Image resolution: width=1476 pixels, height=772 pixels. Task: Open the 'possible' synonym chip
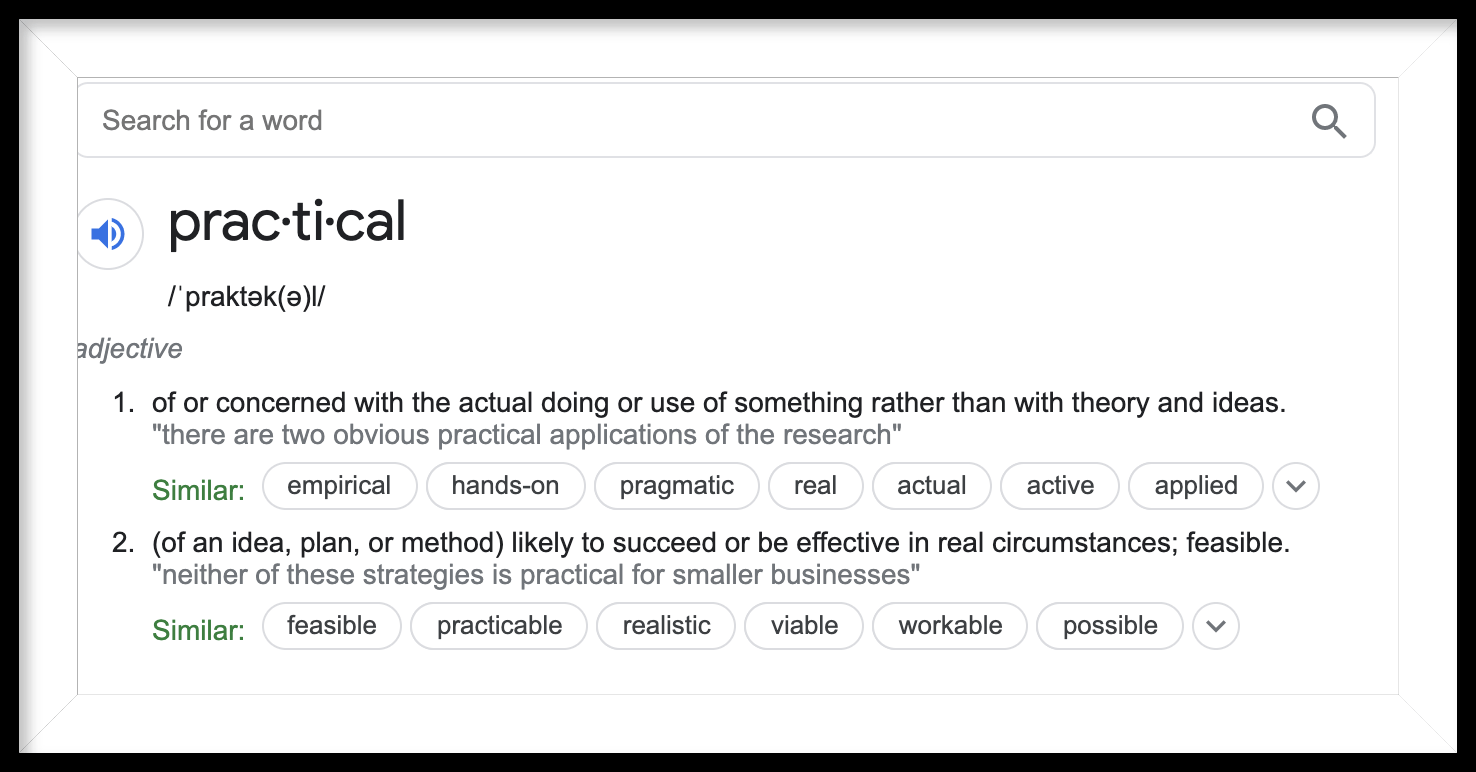pos(1110,626)
